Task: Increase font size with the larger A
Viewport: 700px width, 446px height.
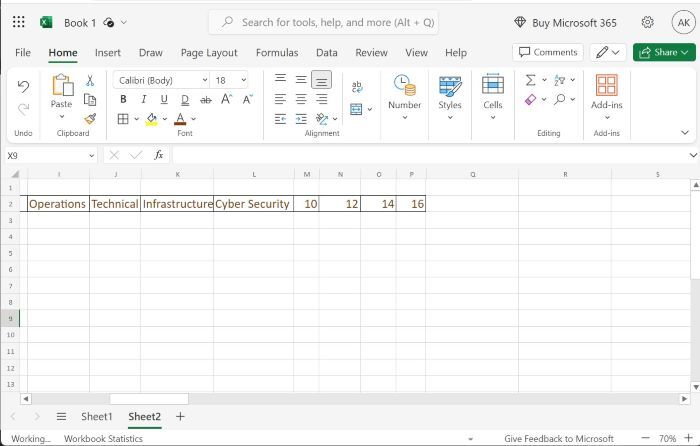Action: (x=226, y=99)
